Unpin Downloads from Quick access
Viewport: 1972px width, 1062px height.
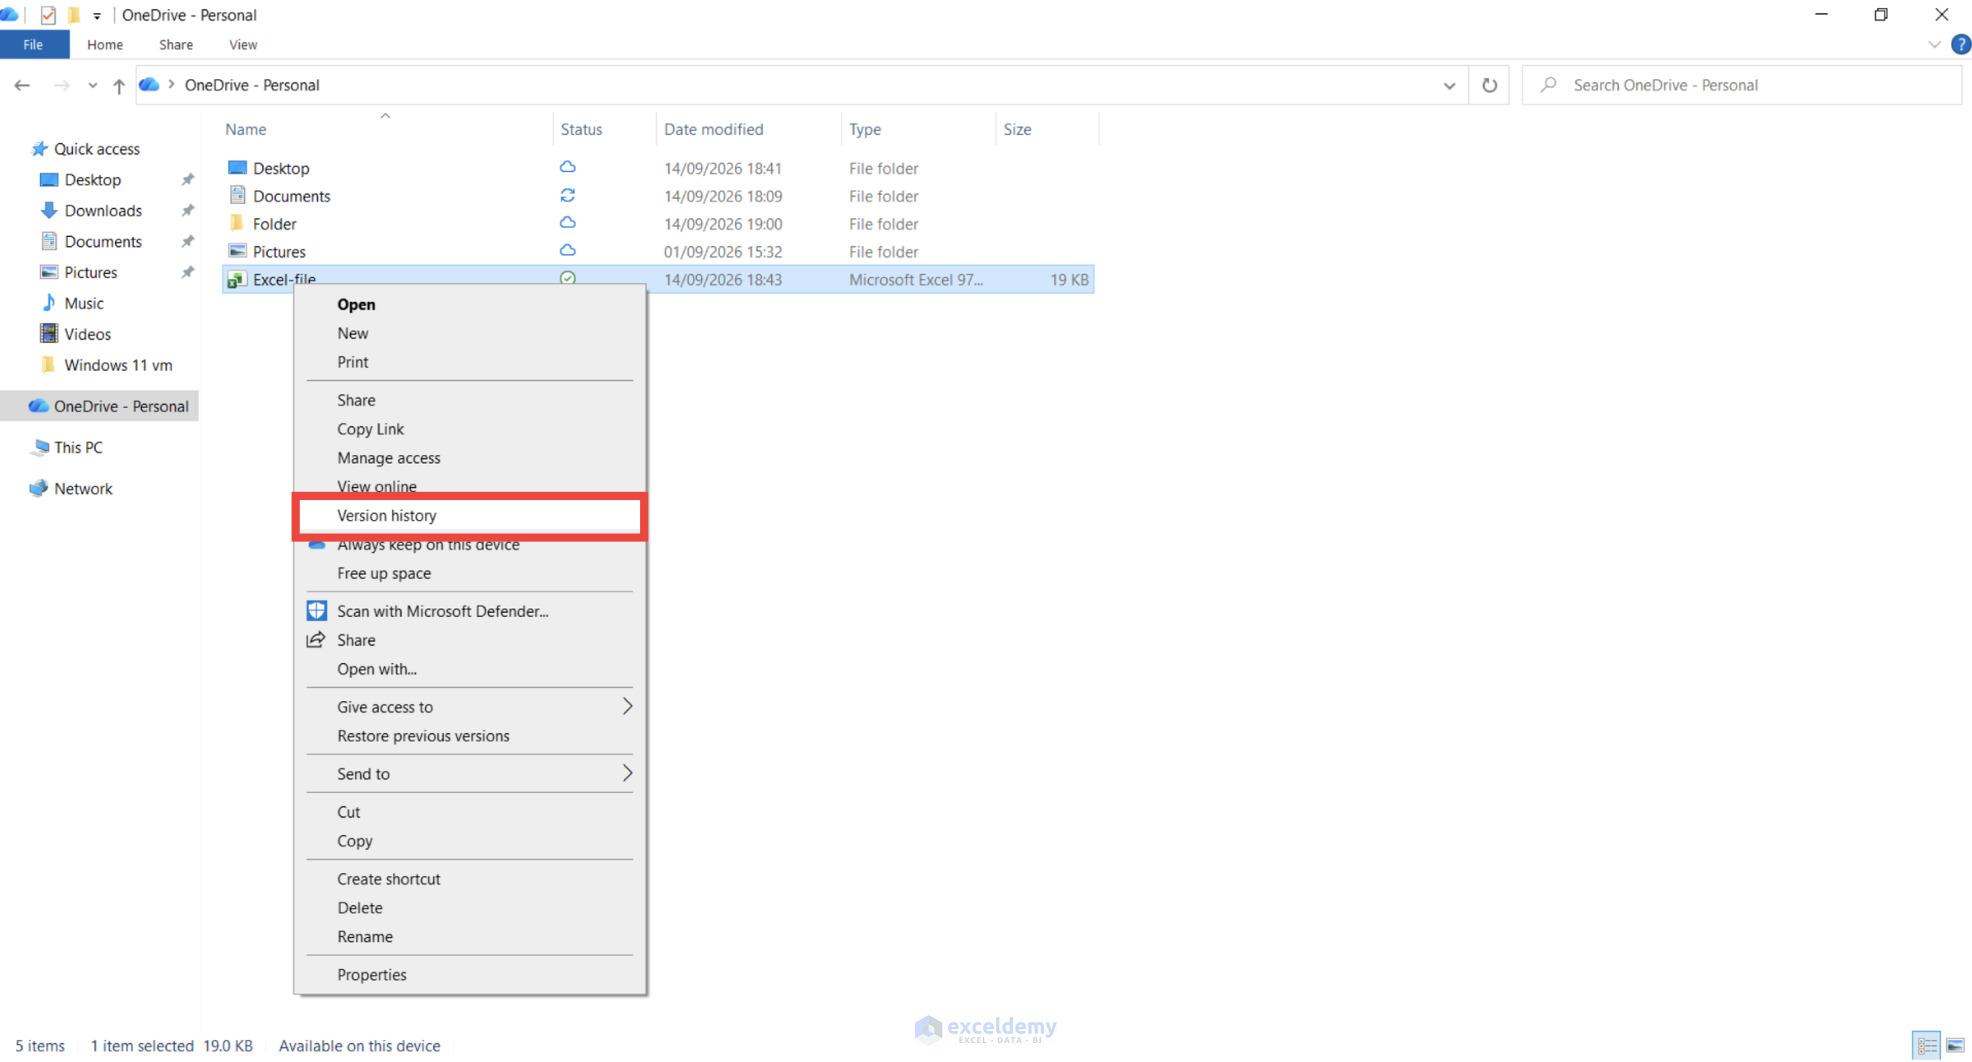(x=187, y=211)
